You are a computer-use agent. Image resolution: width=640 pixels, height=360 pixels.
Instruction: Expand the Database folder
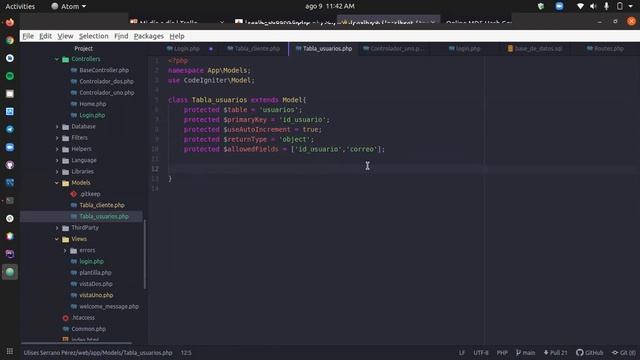[57, 127]
